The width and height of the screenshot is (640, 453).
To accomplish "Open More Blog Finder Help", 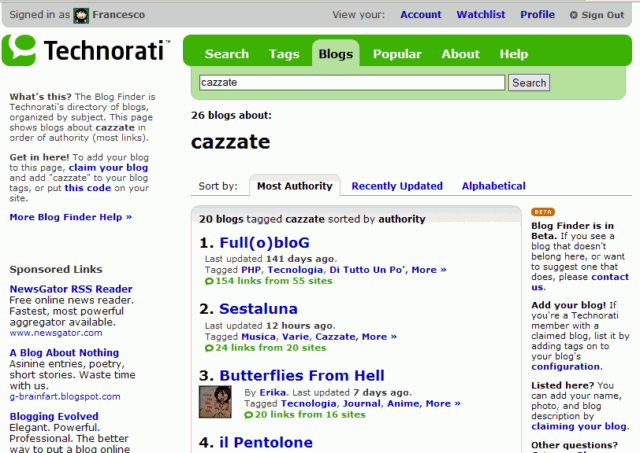I will click(71, 217).
